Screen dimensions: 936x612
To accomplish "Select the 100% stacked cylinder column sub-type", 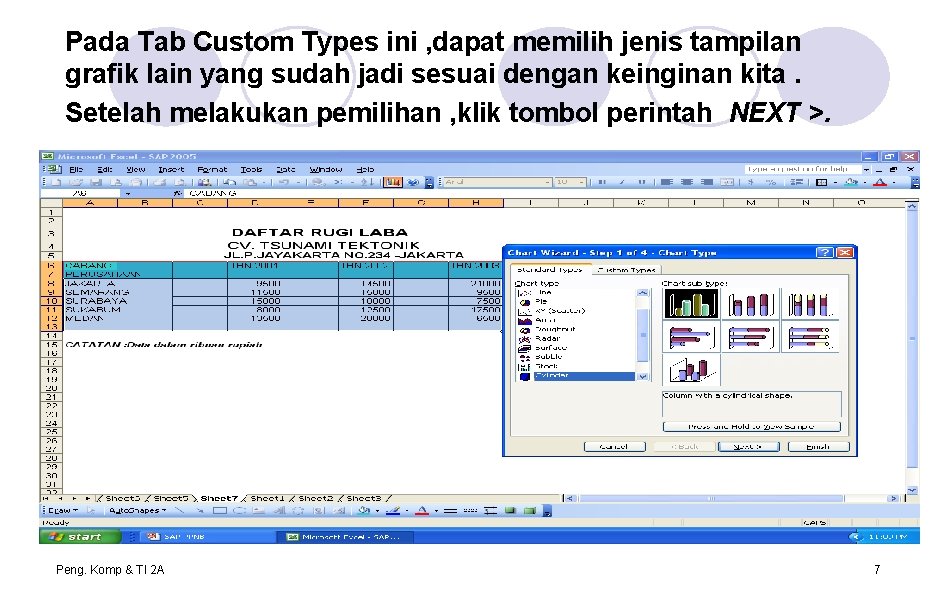I will (x=810, y=304).
